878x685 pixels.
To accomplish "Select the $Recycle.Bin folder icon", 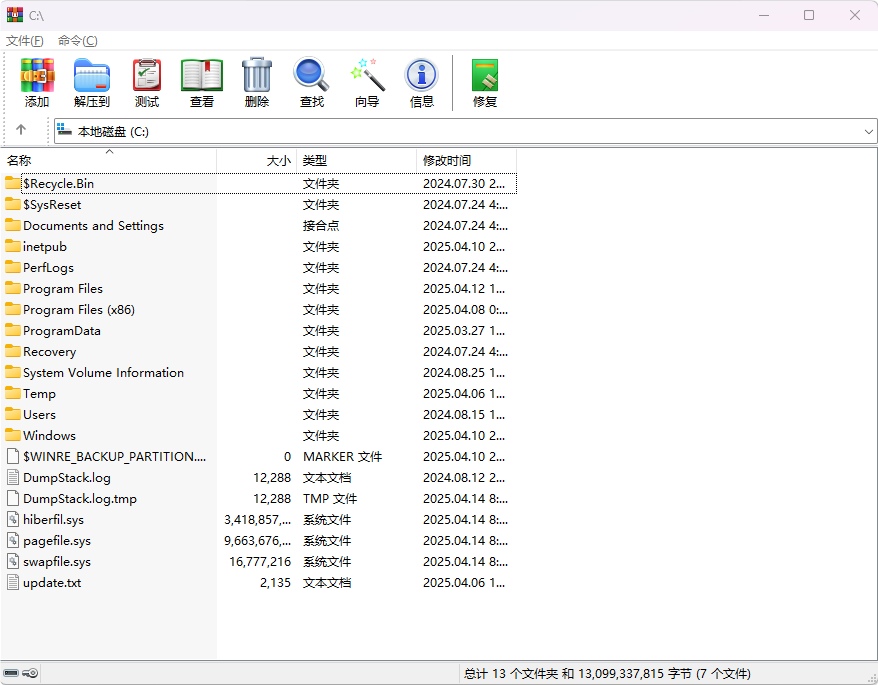I will point(12,183).
